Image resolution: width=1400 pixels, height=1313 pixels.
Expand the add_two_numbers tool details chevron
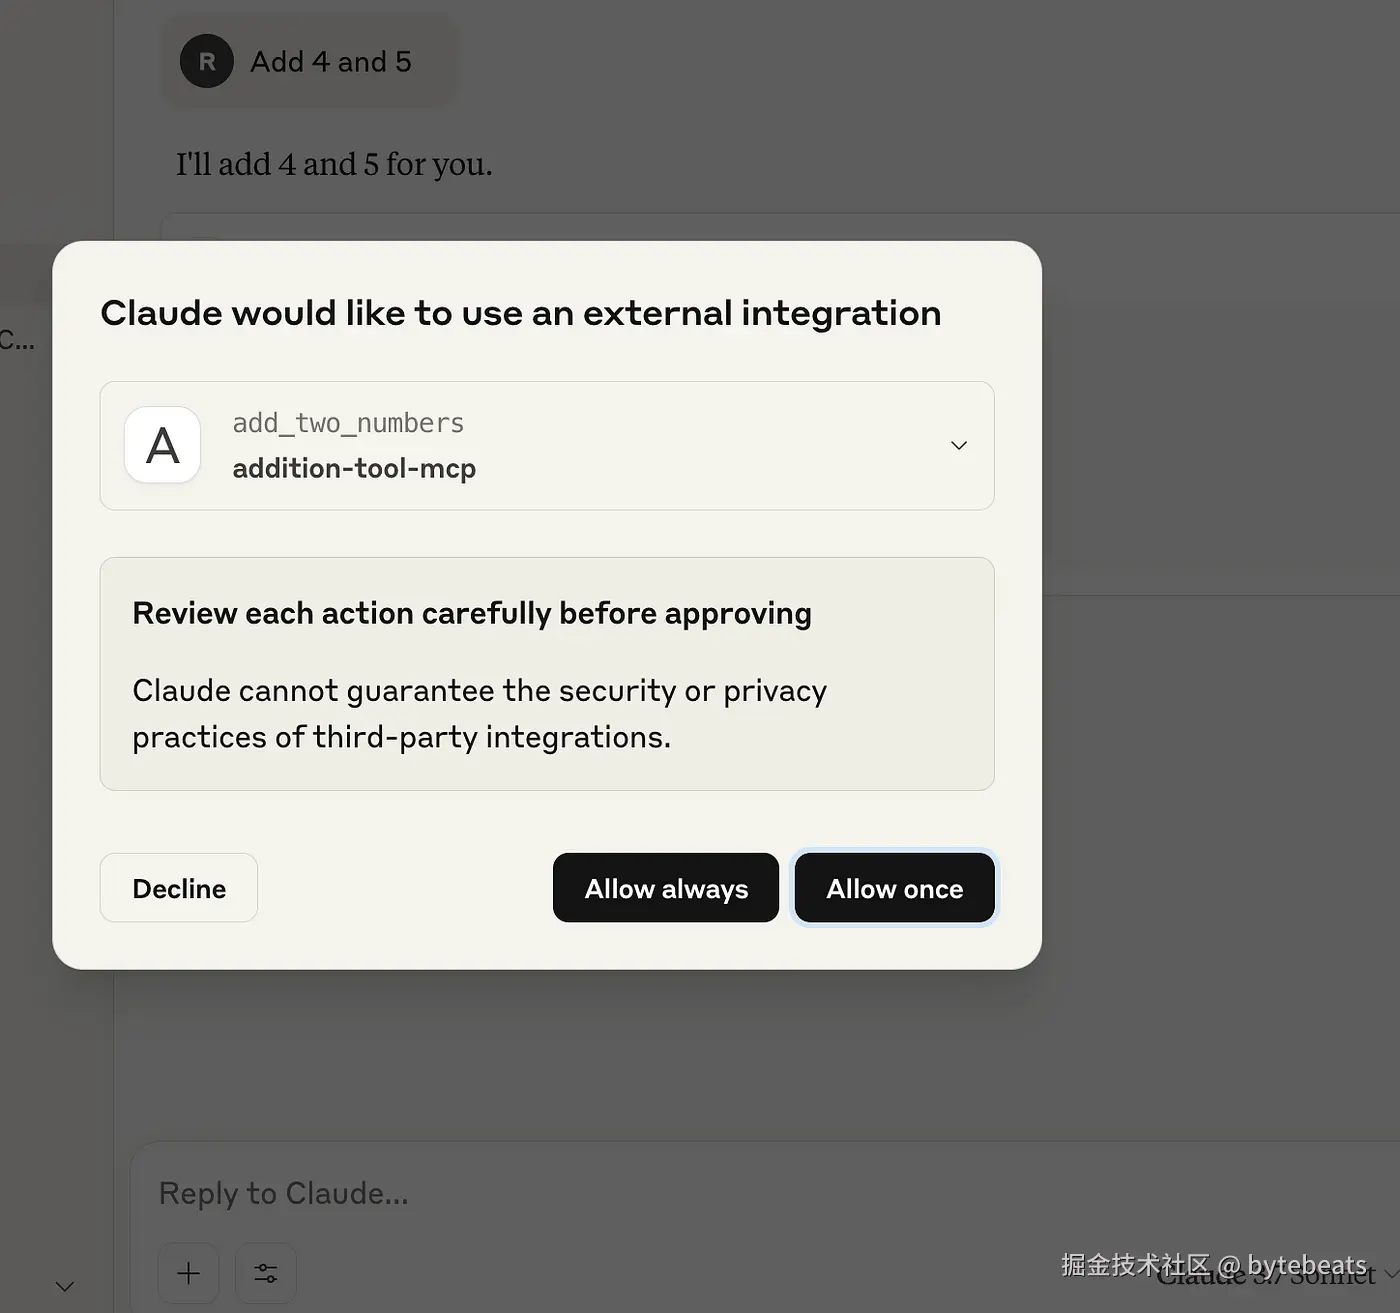958,445
